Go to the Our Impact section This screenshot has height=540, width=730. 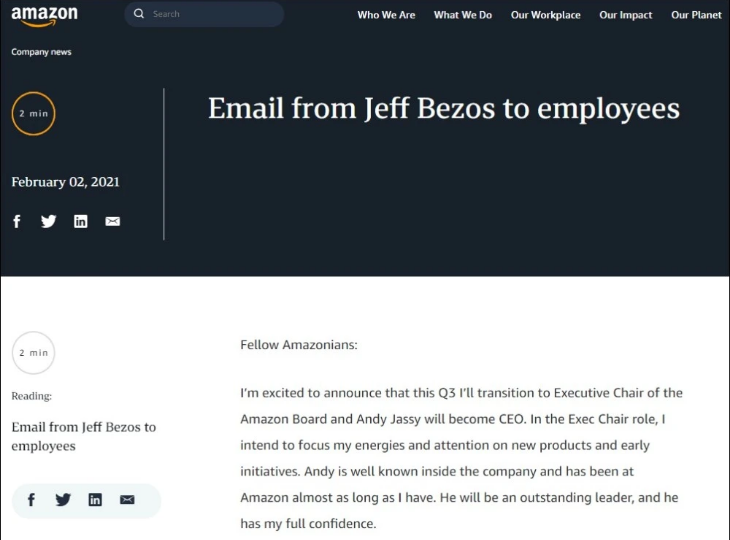(625, 15)
